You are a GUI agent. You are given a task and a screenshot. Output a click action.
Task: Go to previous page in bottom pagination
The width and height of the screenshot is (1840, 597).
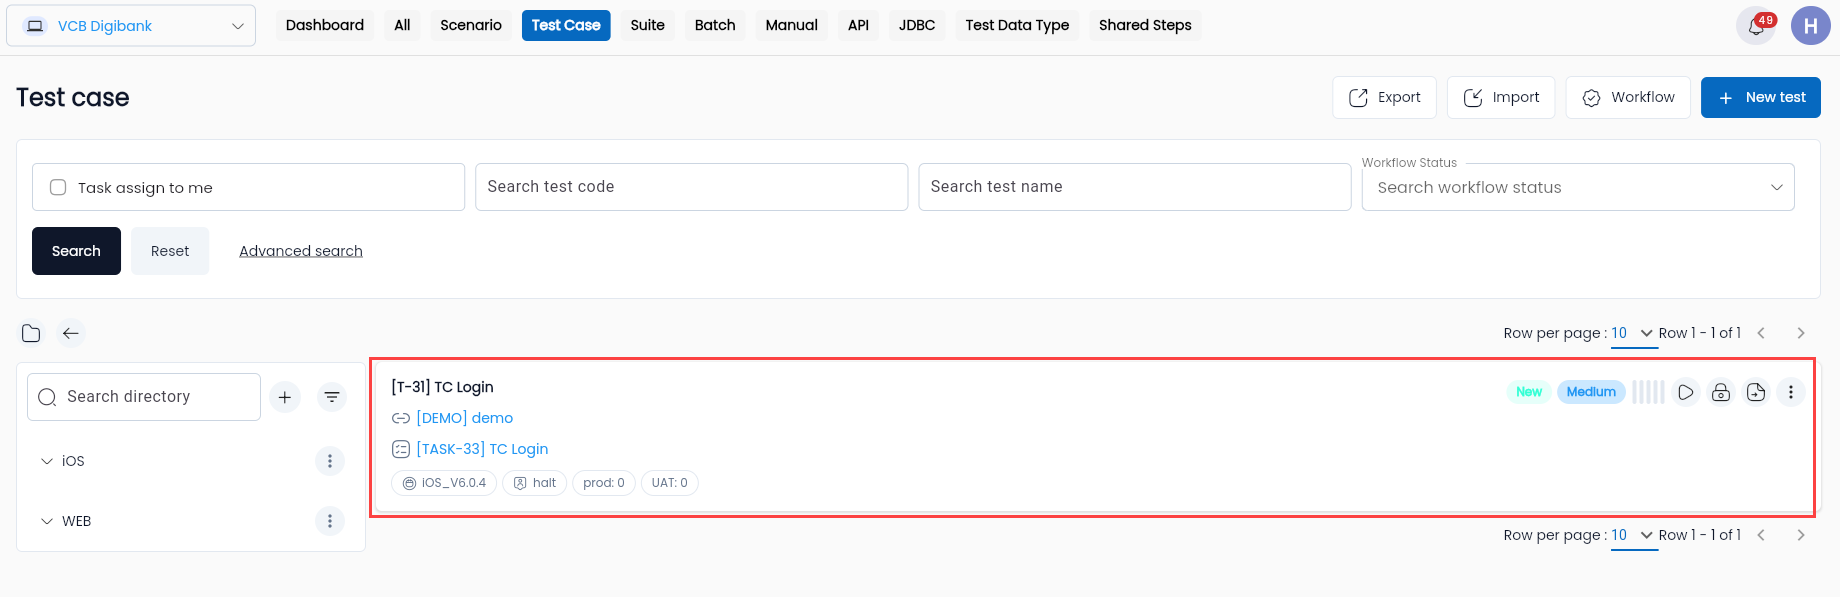[x=1761, y=535]
